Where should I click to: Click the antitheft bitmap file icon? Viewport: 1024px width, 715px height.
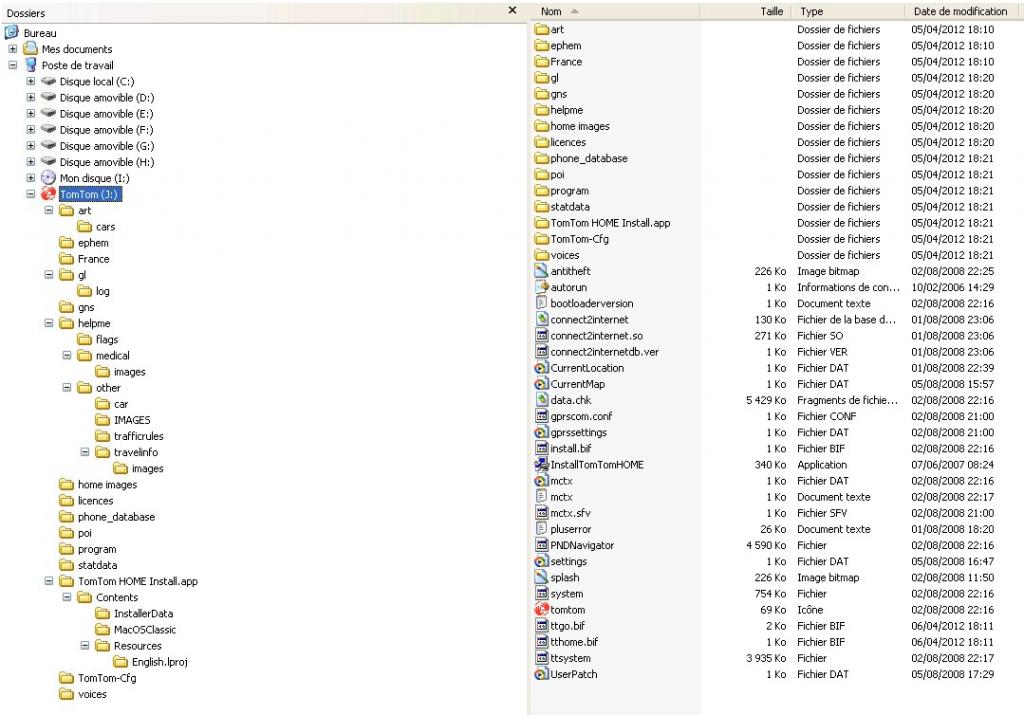[x=541, y=271]
